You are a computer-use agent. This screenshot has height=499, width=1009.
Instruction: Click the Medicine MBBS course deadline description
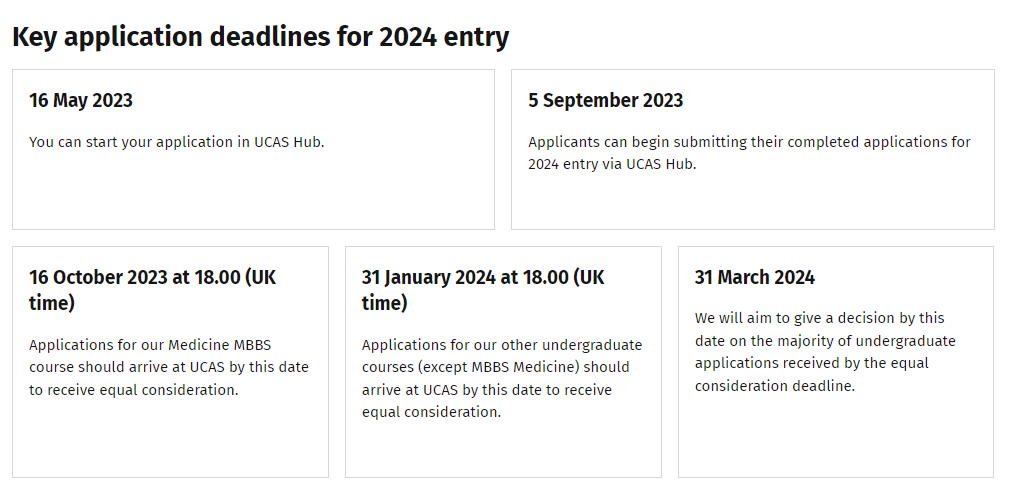coord(169,367)
